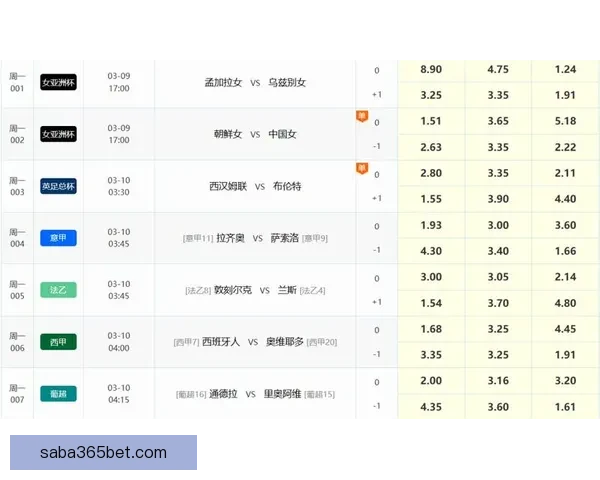Click the dark green 西甲 league badge
Viewport: 600px width, 480px height.
coord(58,342)
